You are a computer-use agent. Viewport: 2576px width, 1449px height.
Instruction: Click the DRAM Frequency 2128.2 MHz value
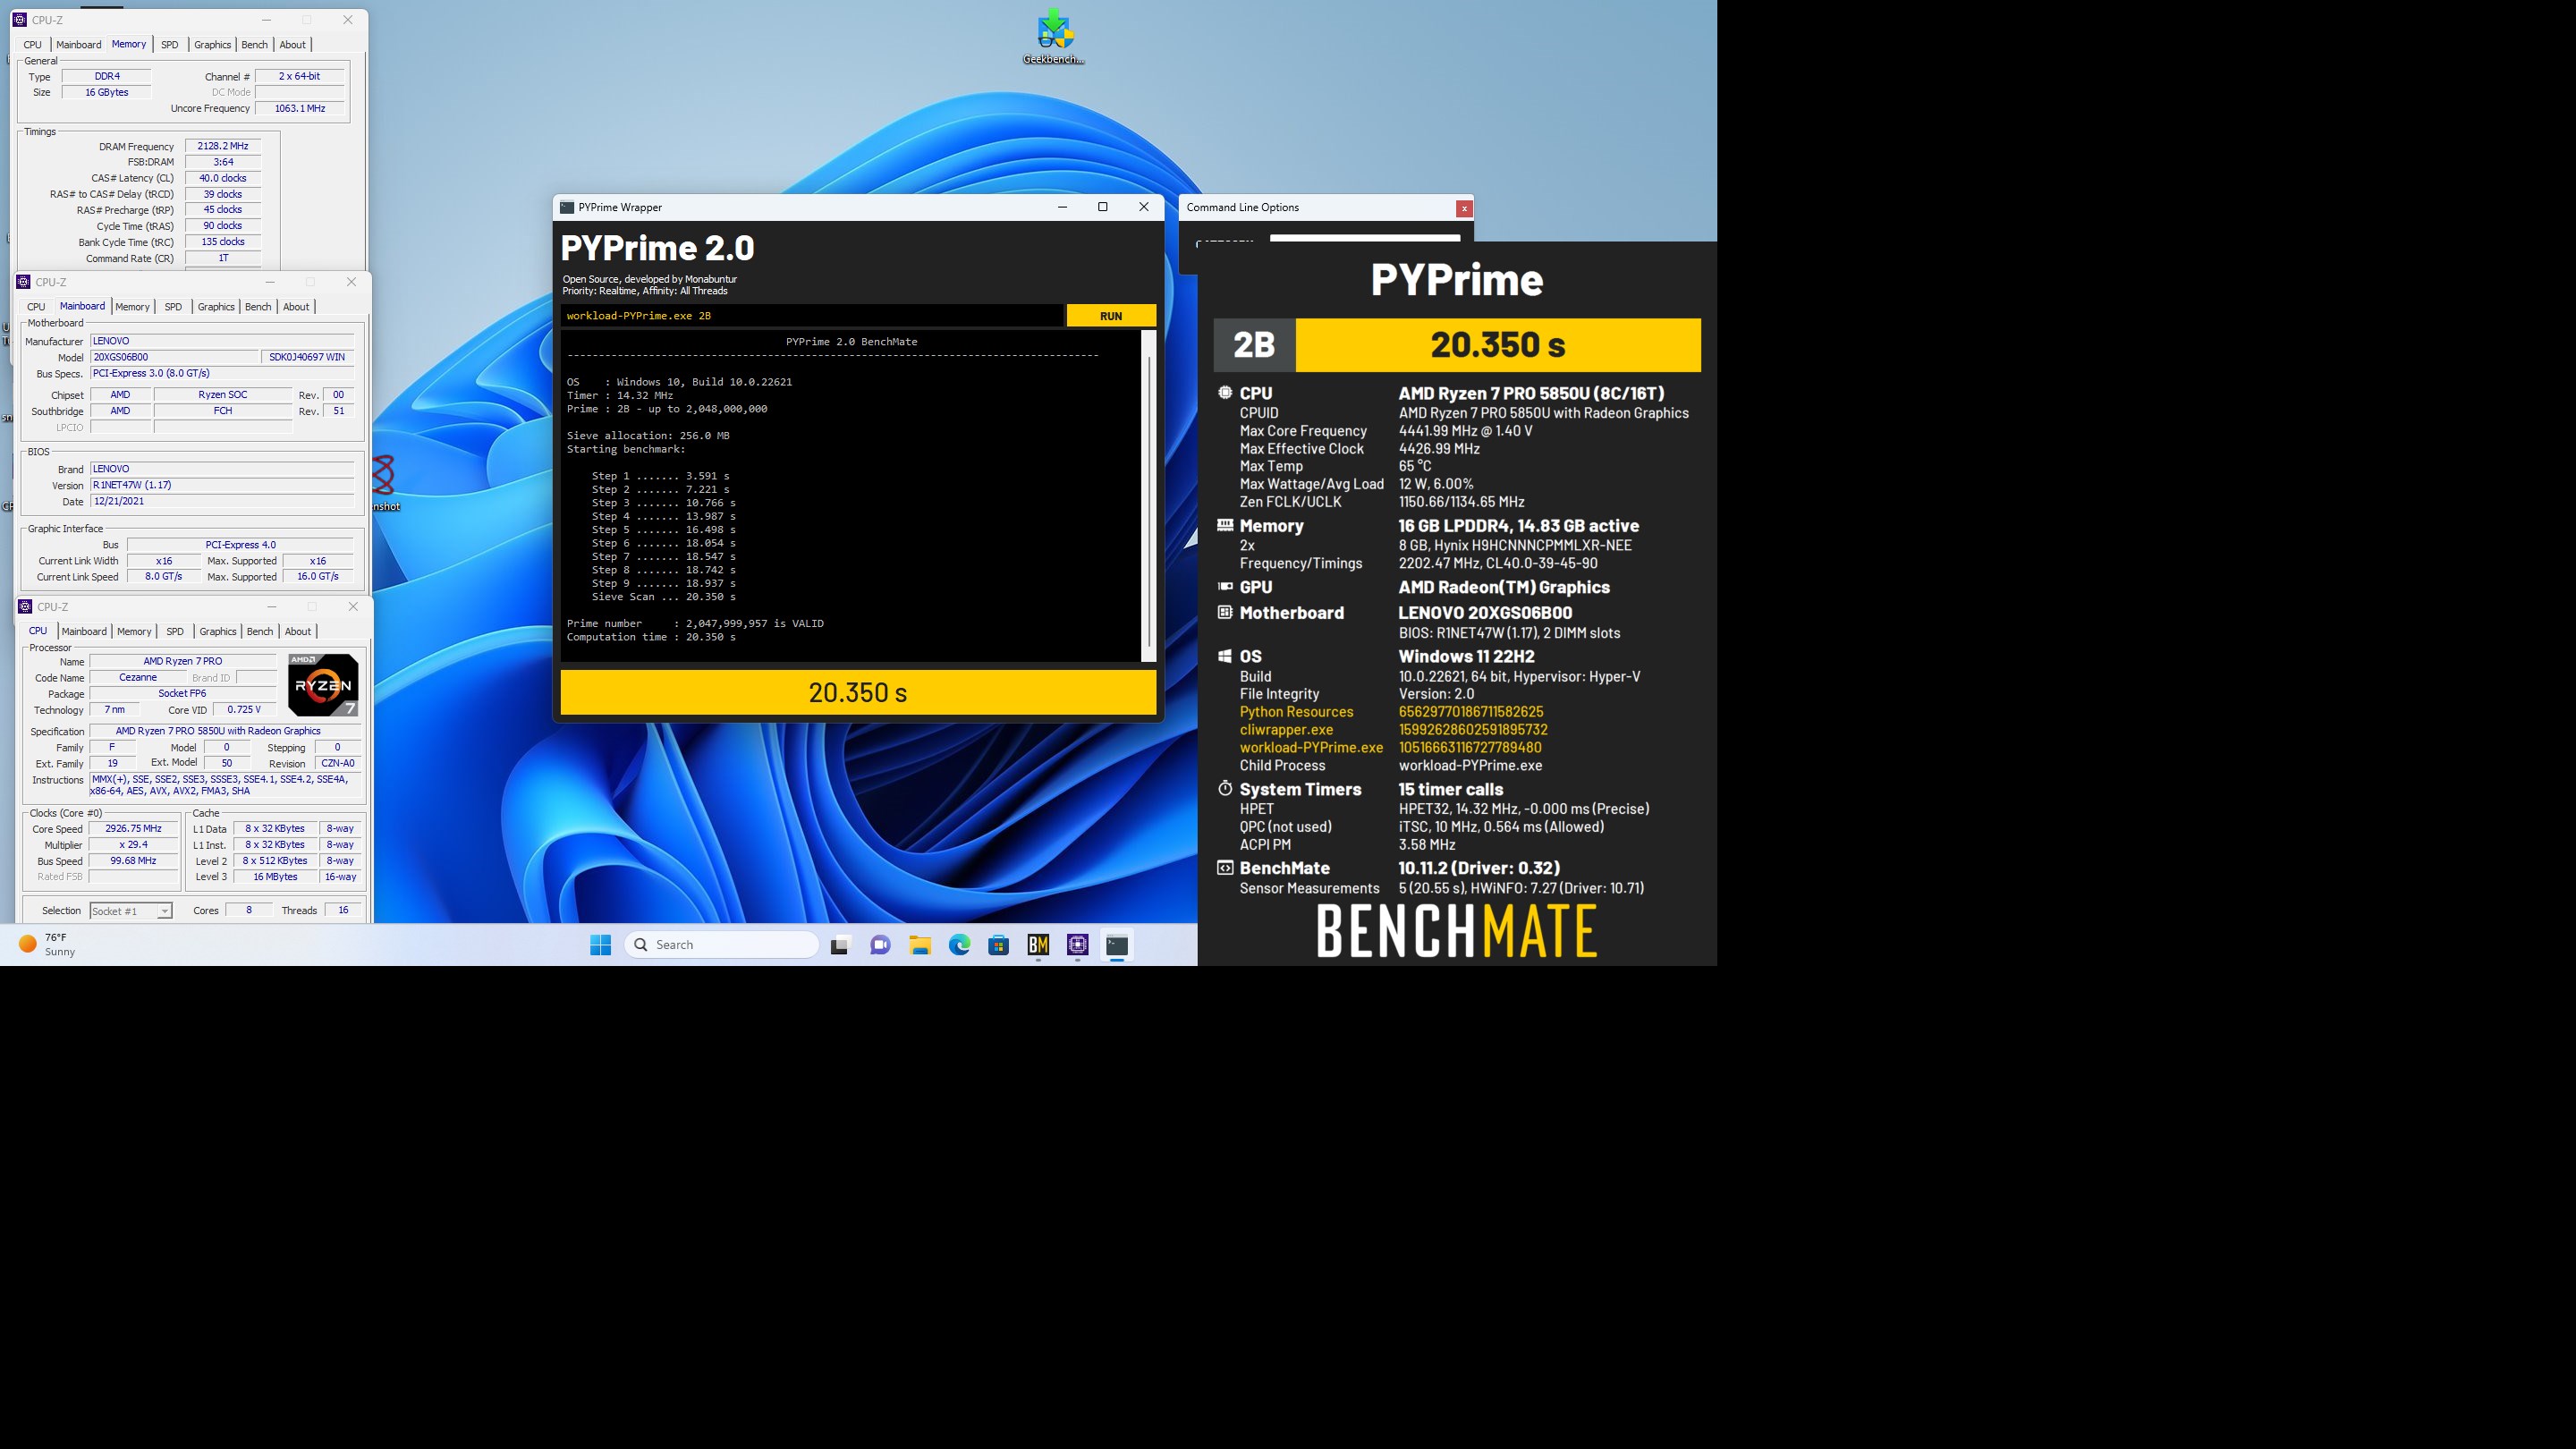pyautogui.click(x=223, y=146)
